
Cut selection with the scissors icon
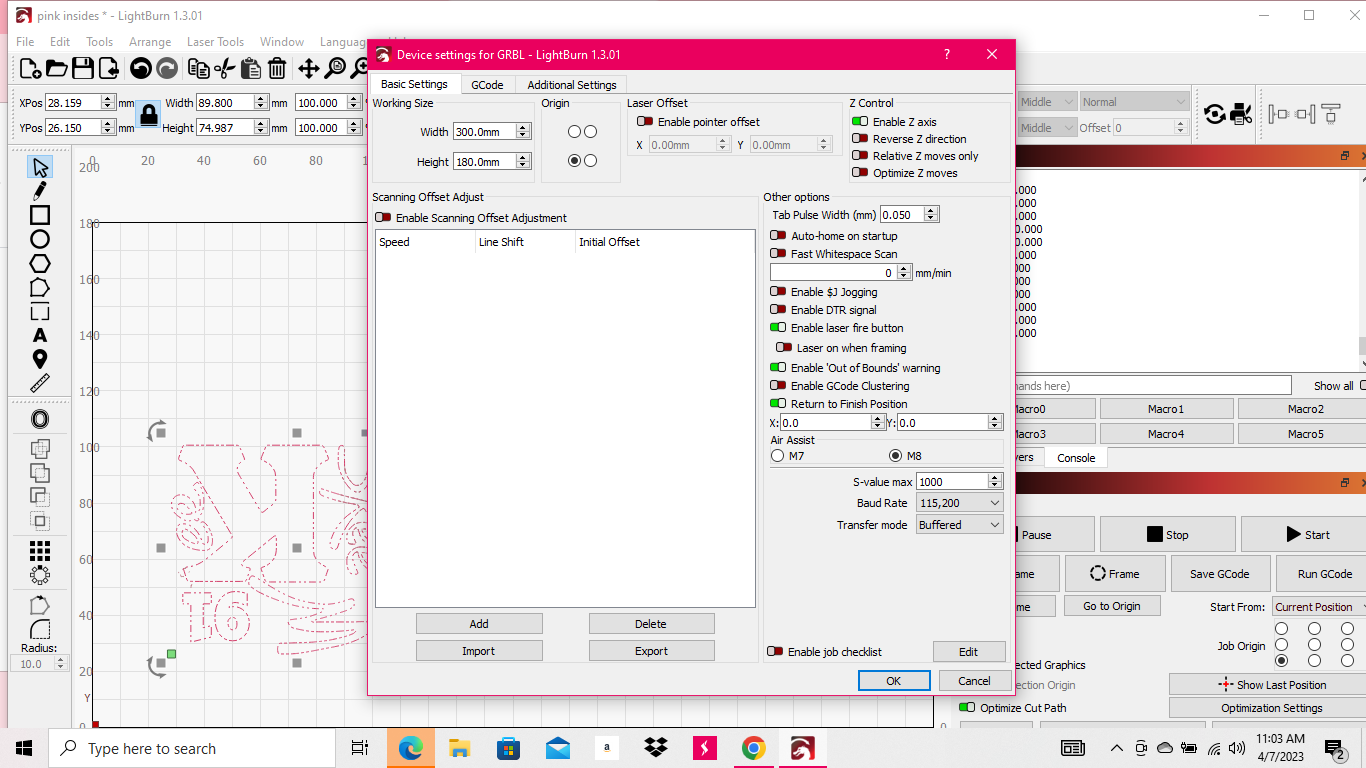(224, 68)
